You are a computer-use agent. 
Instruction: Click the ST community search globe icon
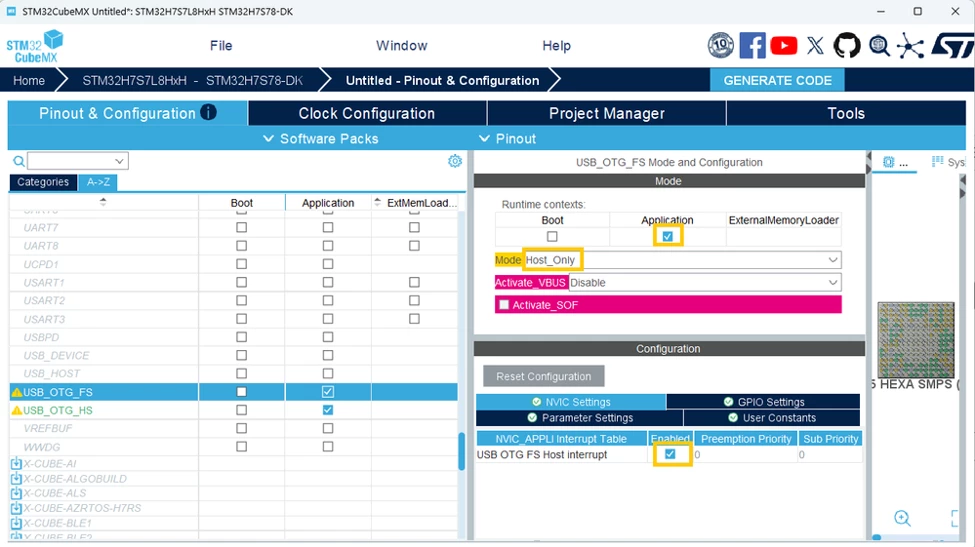coord(879,45)
